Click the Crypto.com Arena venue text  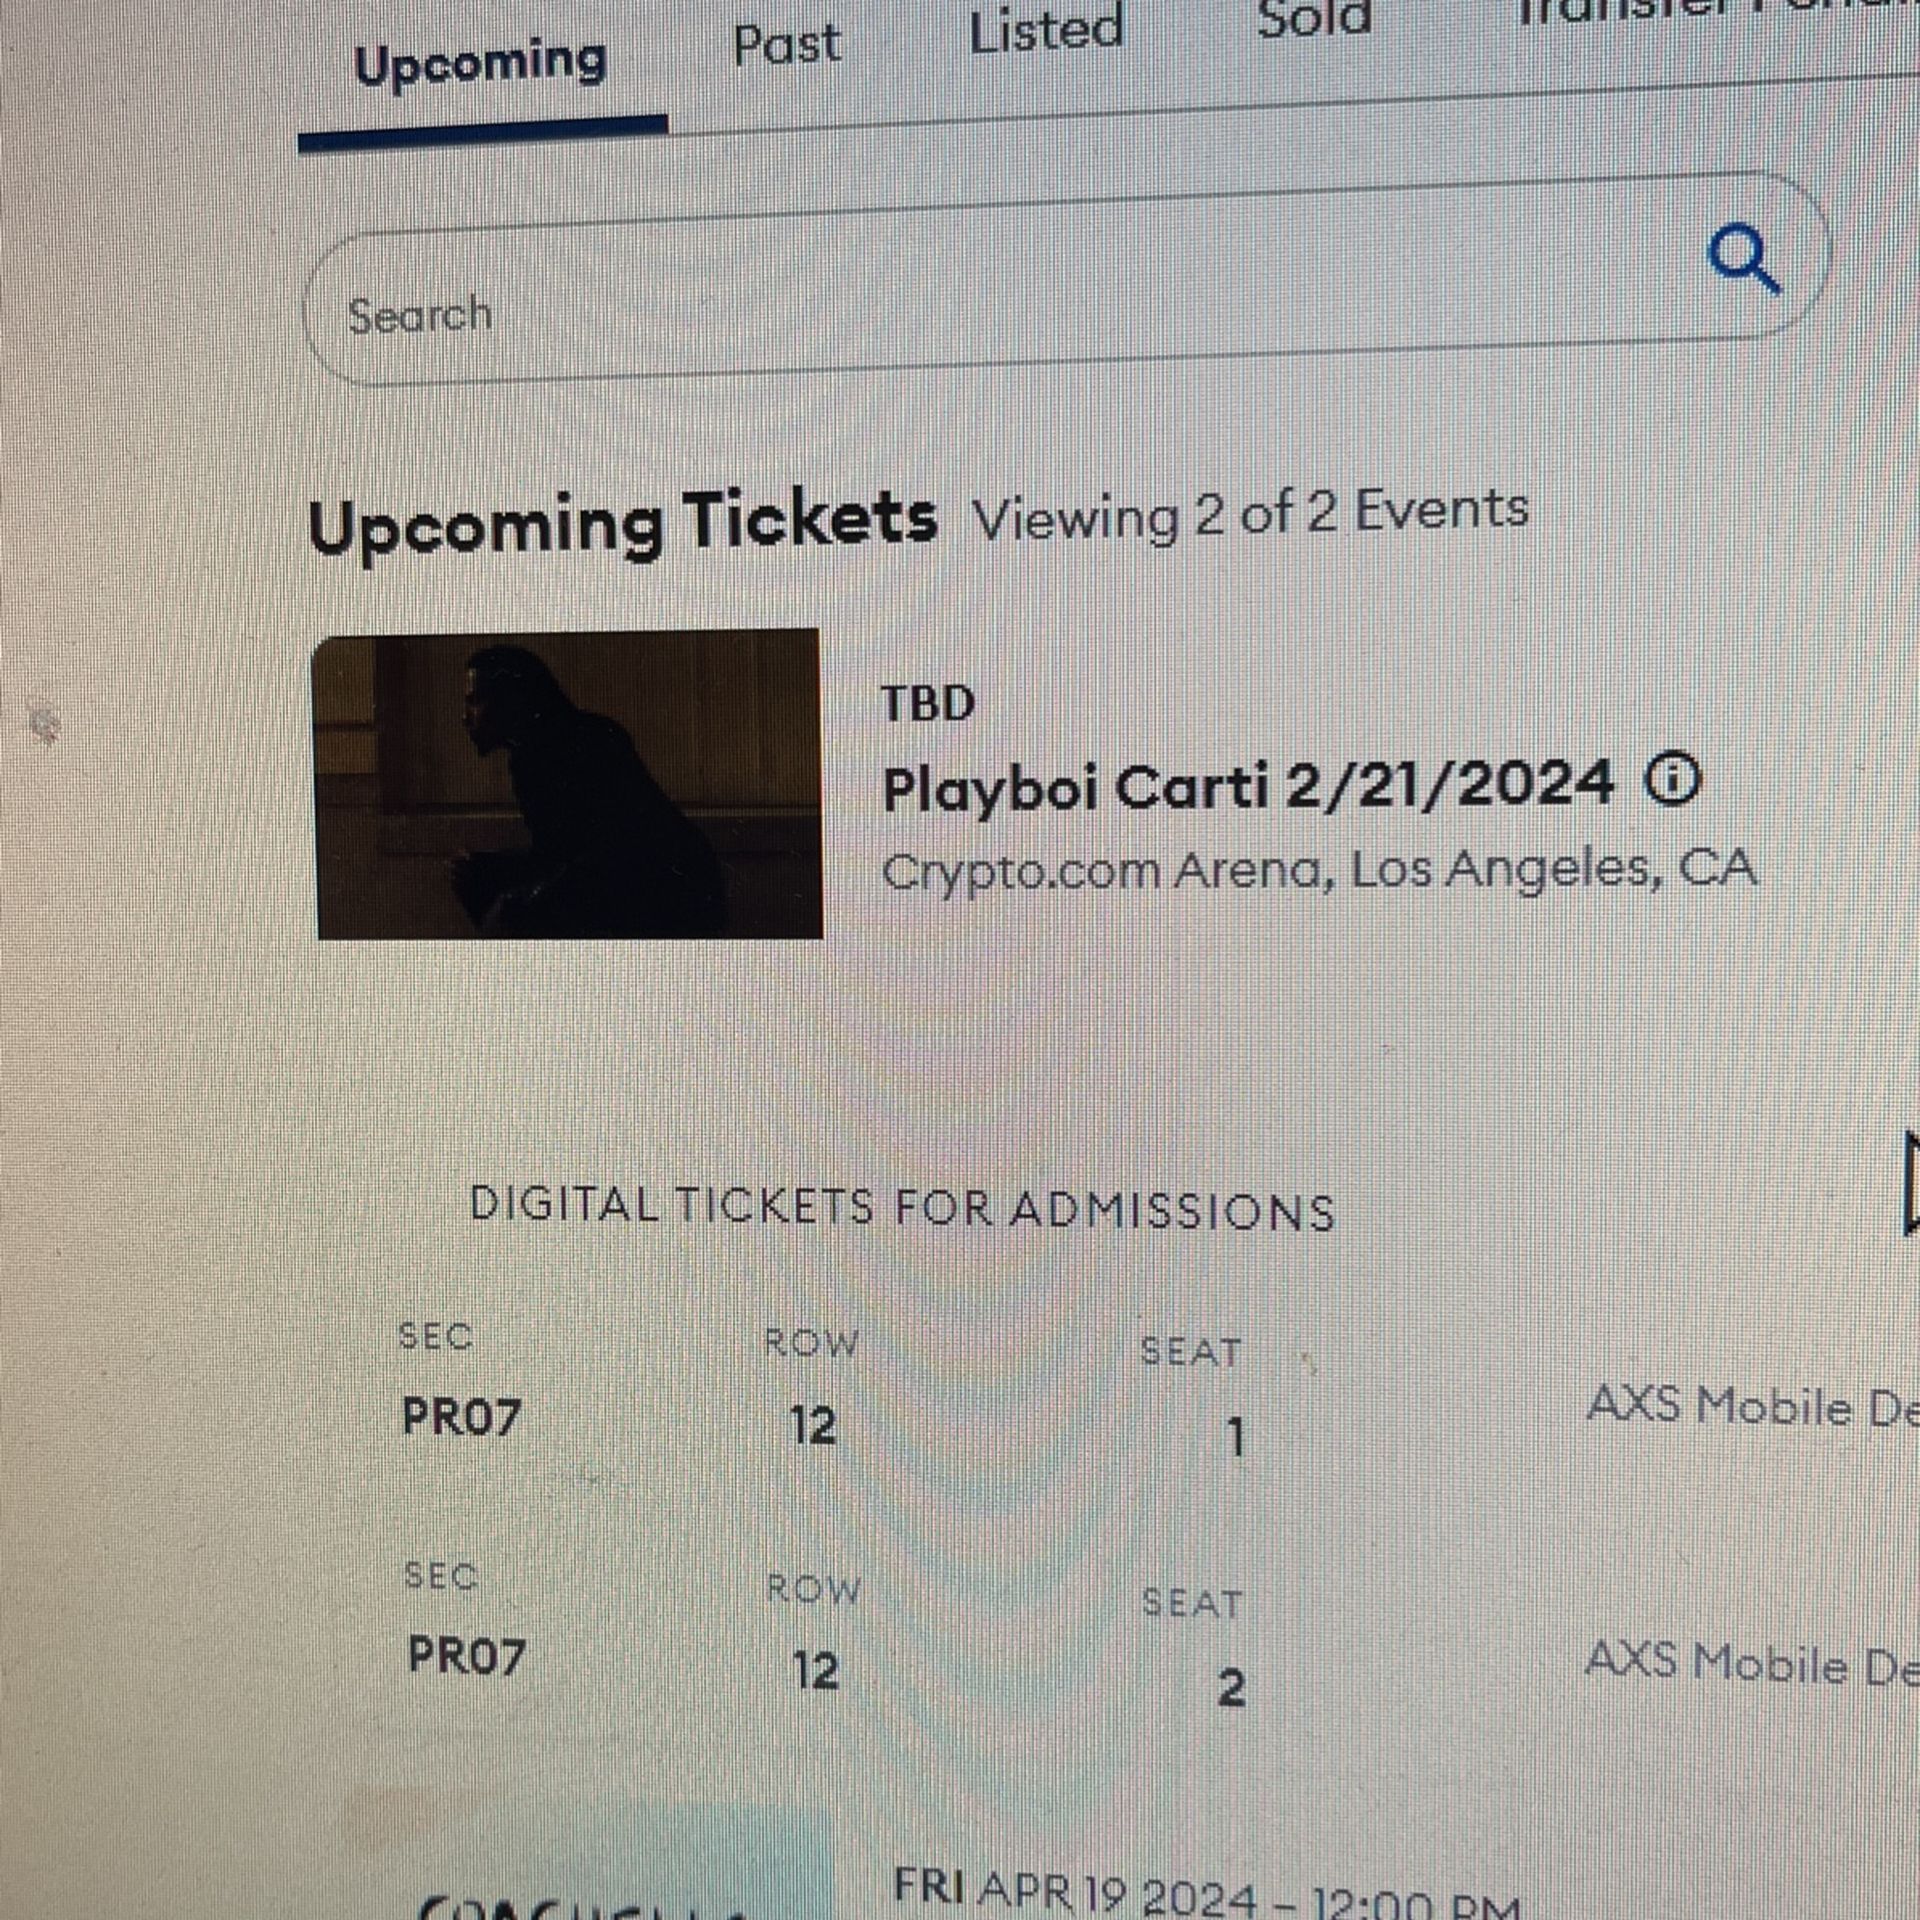click(x=1320, y=868)
